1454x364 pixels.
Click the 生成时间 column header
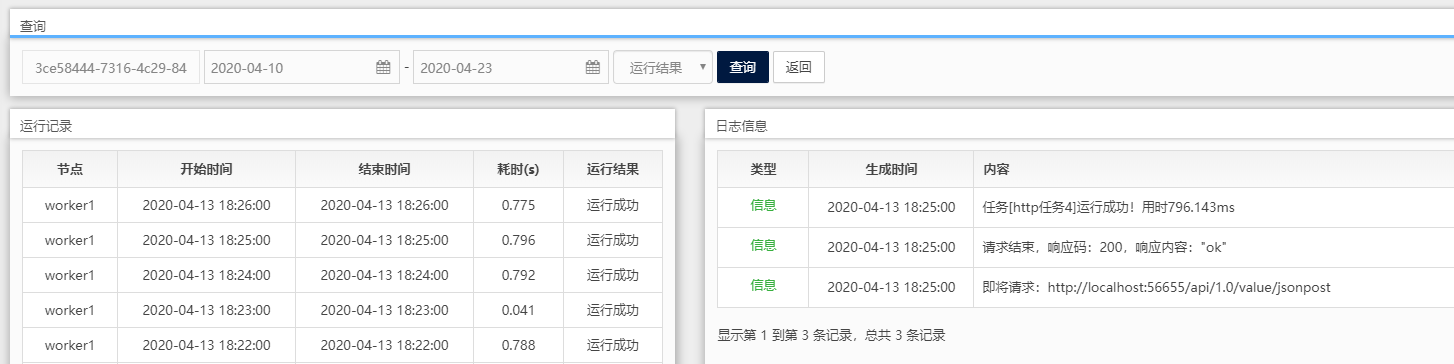[891, 169]
